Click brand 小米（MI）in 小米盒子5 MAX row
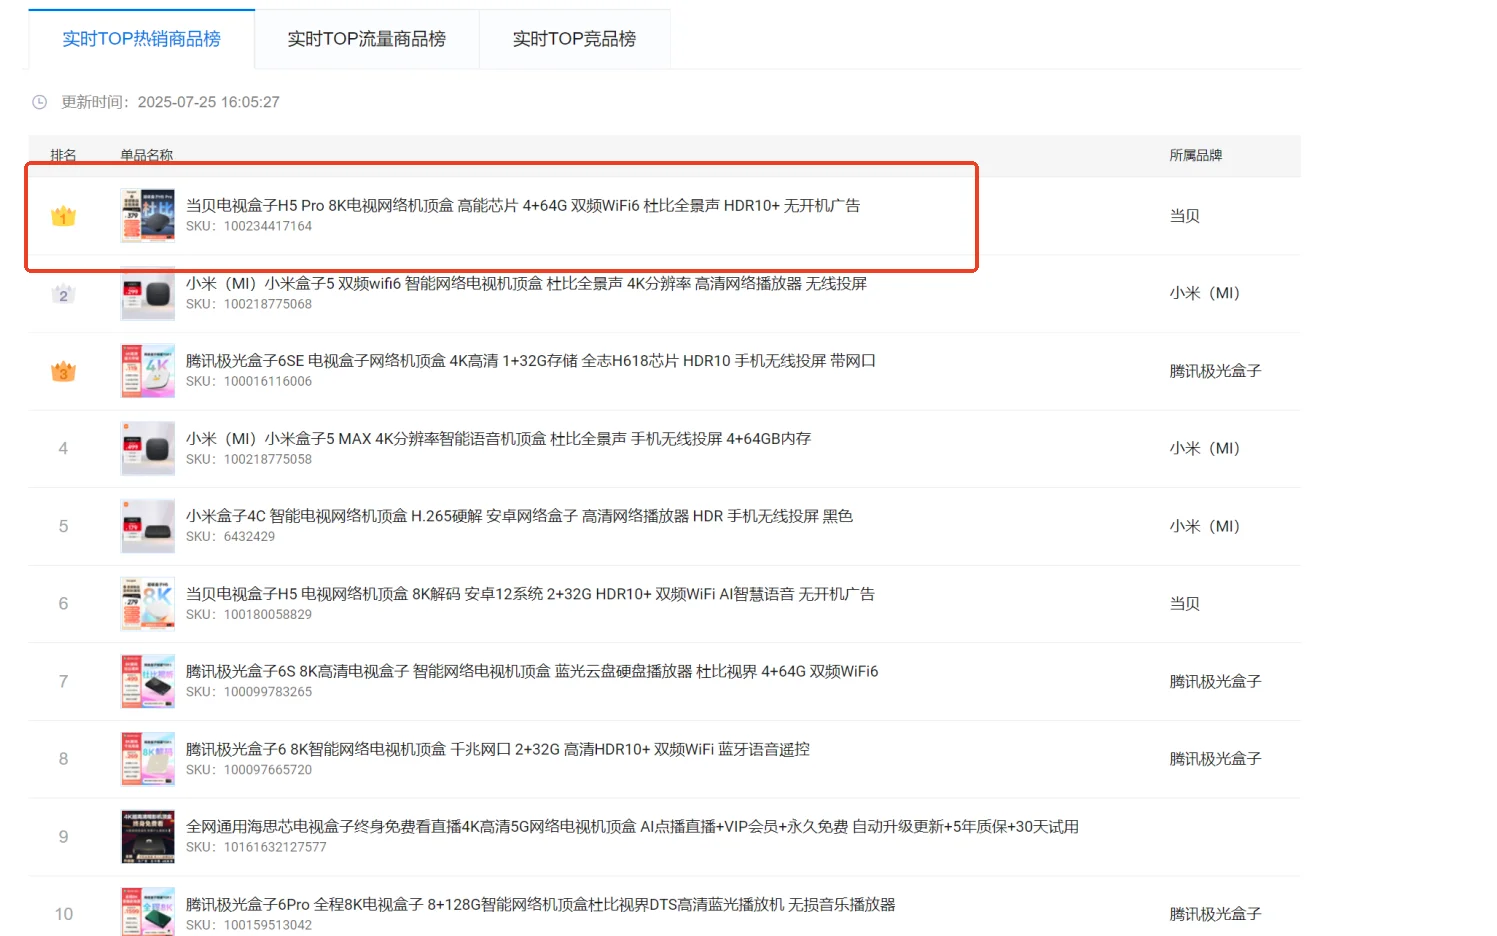The image size is (1497, 936). 1205,448
